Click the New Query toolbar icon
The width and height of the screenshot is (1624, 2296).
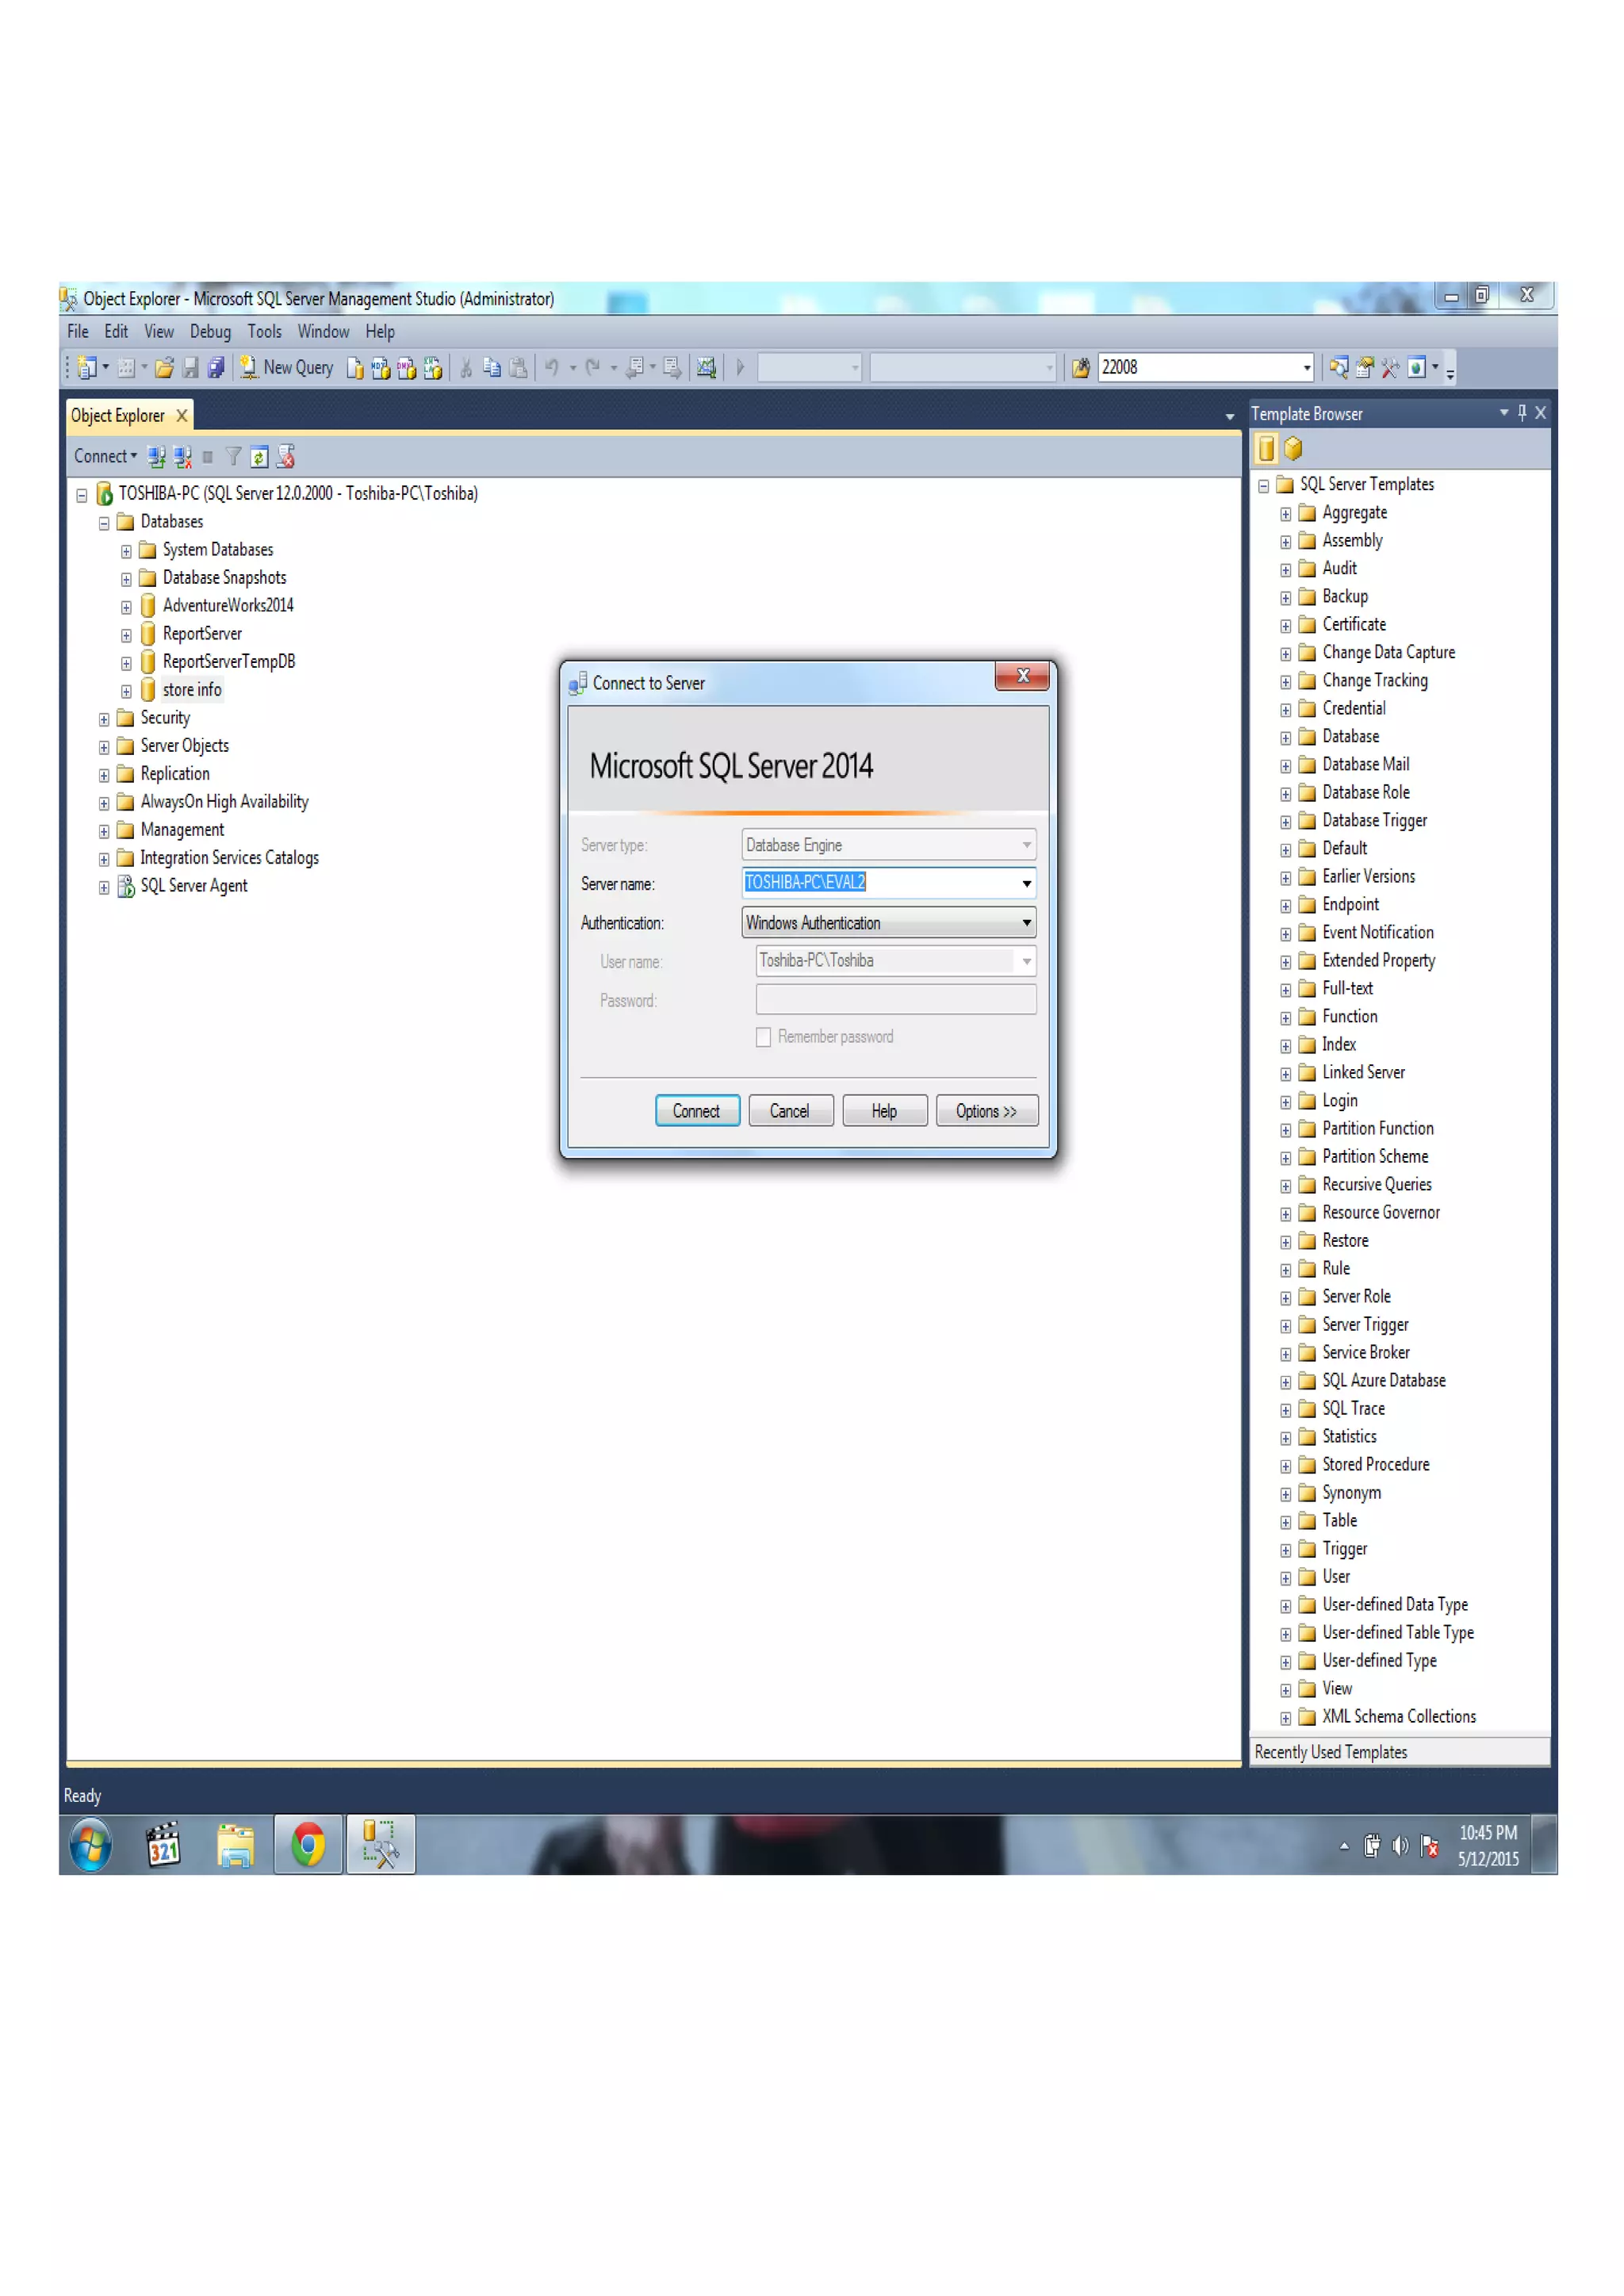(287, 367)
